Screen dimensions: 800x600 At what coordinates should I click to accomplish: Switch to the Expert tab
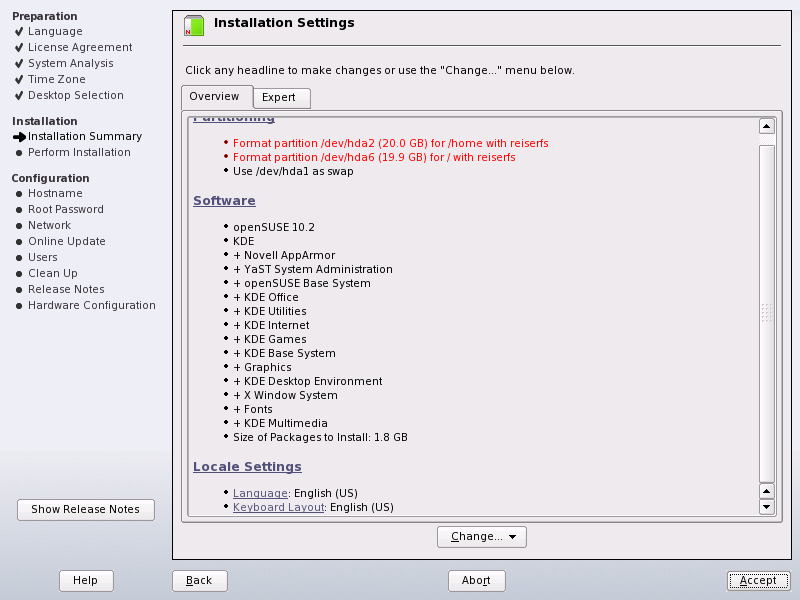pos(282,98)
